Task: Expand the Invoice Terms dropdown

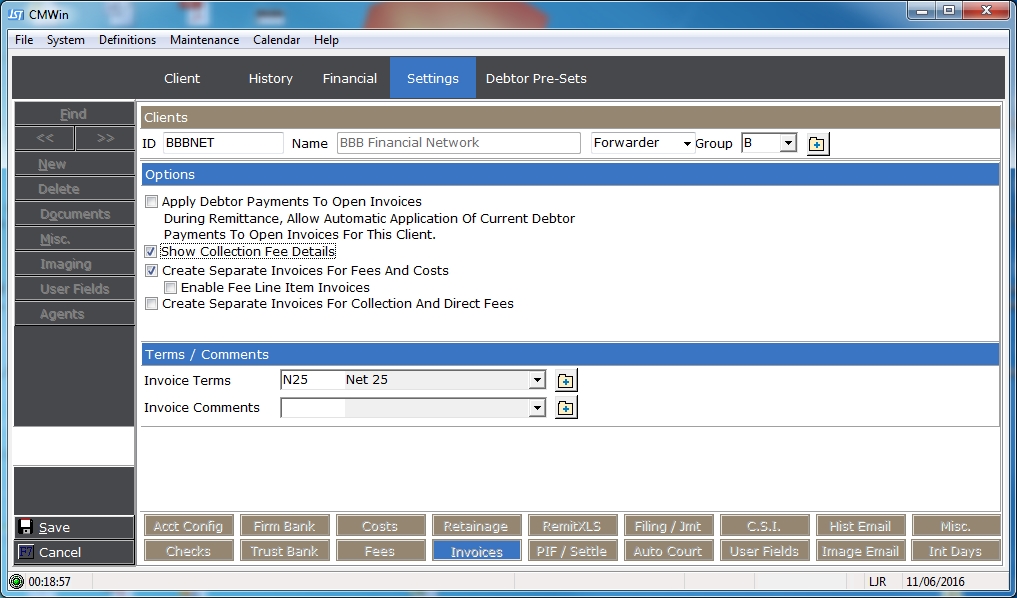Action: click(x=537, y=381)
